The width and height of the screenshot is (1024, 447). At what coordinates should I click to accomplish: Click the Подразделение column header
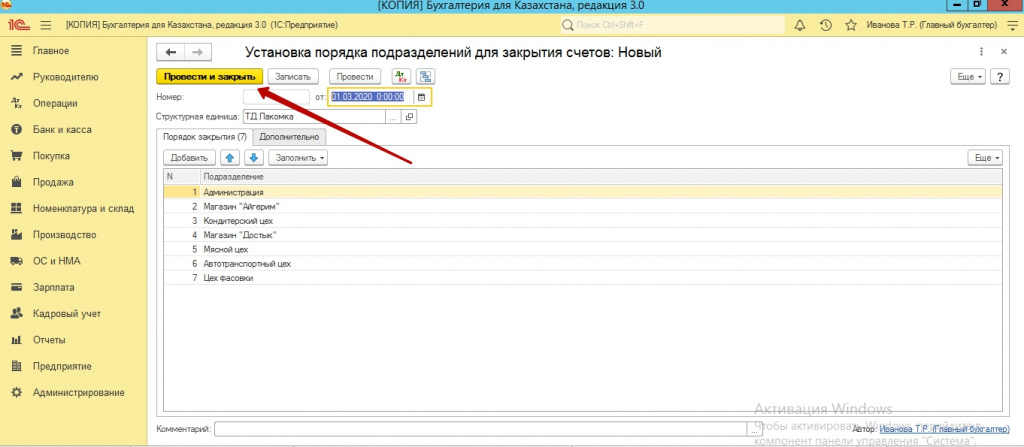click(x=601, y=177)
